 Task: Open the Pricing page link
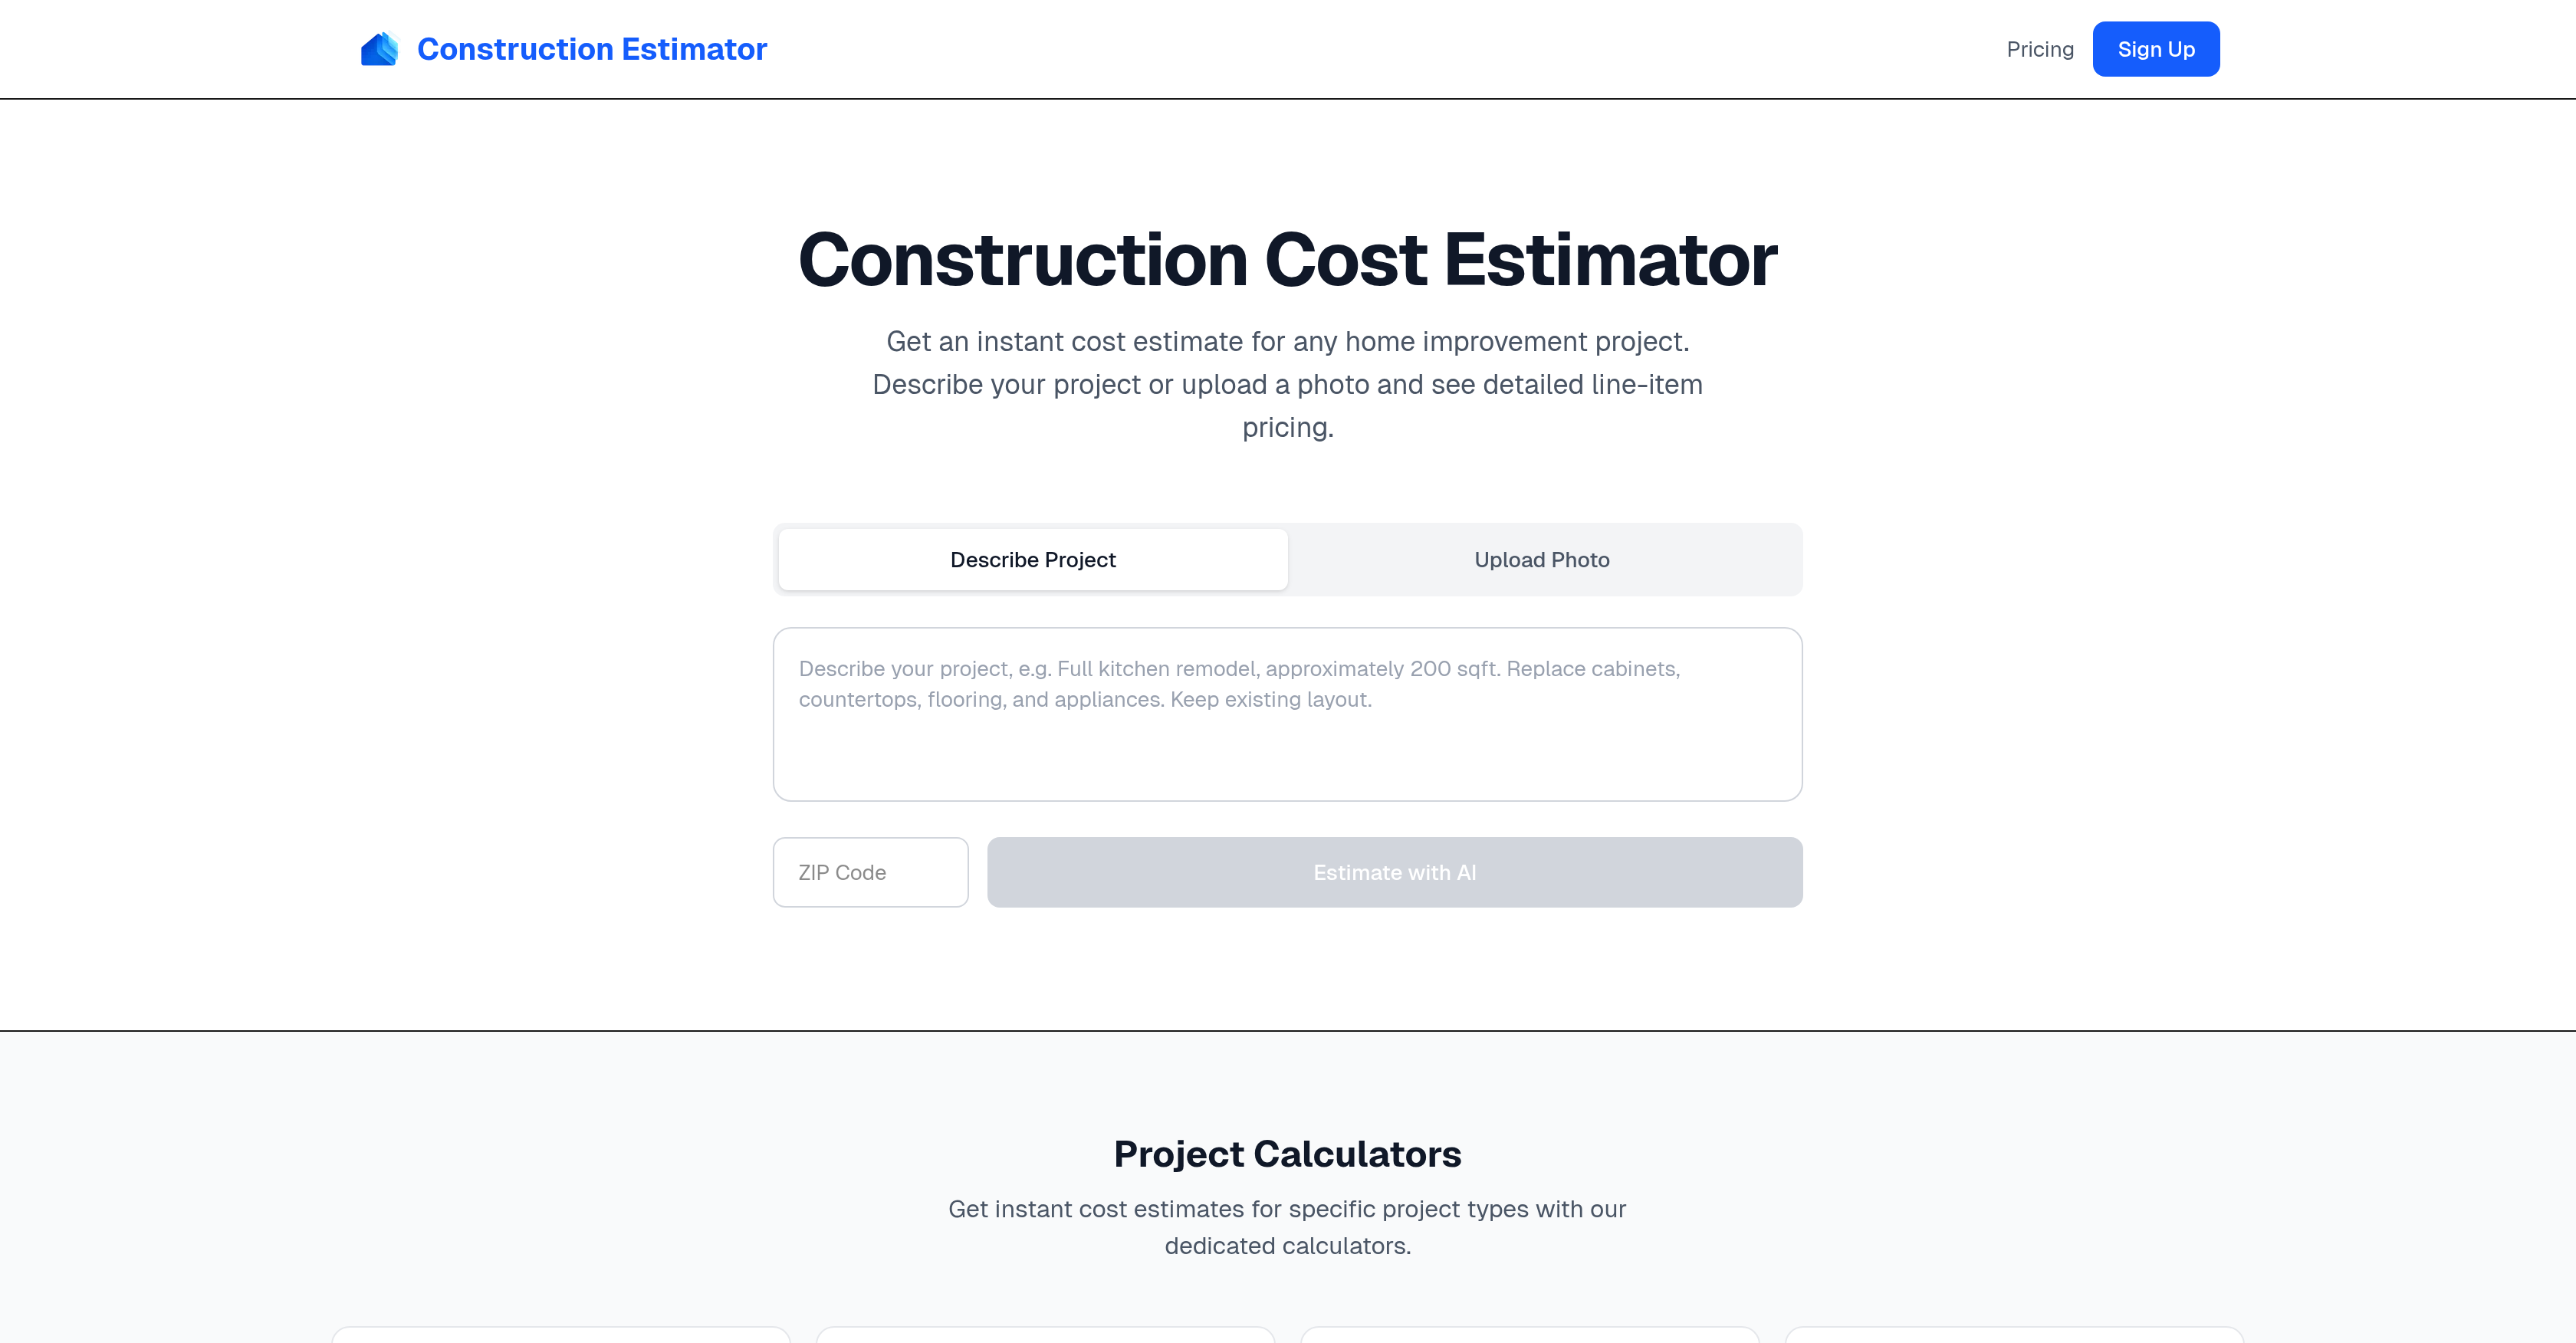click(x=2039, y=49)
